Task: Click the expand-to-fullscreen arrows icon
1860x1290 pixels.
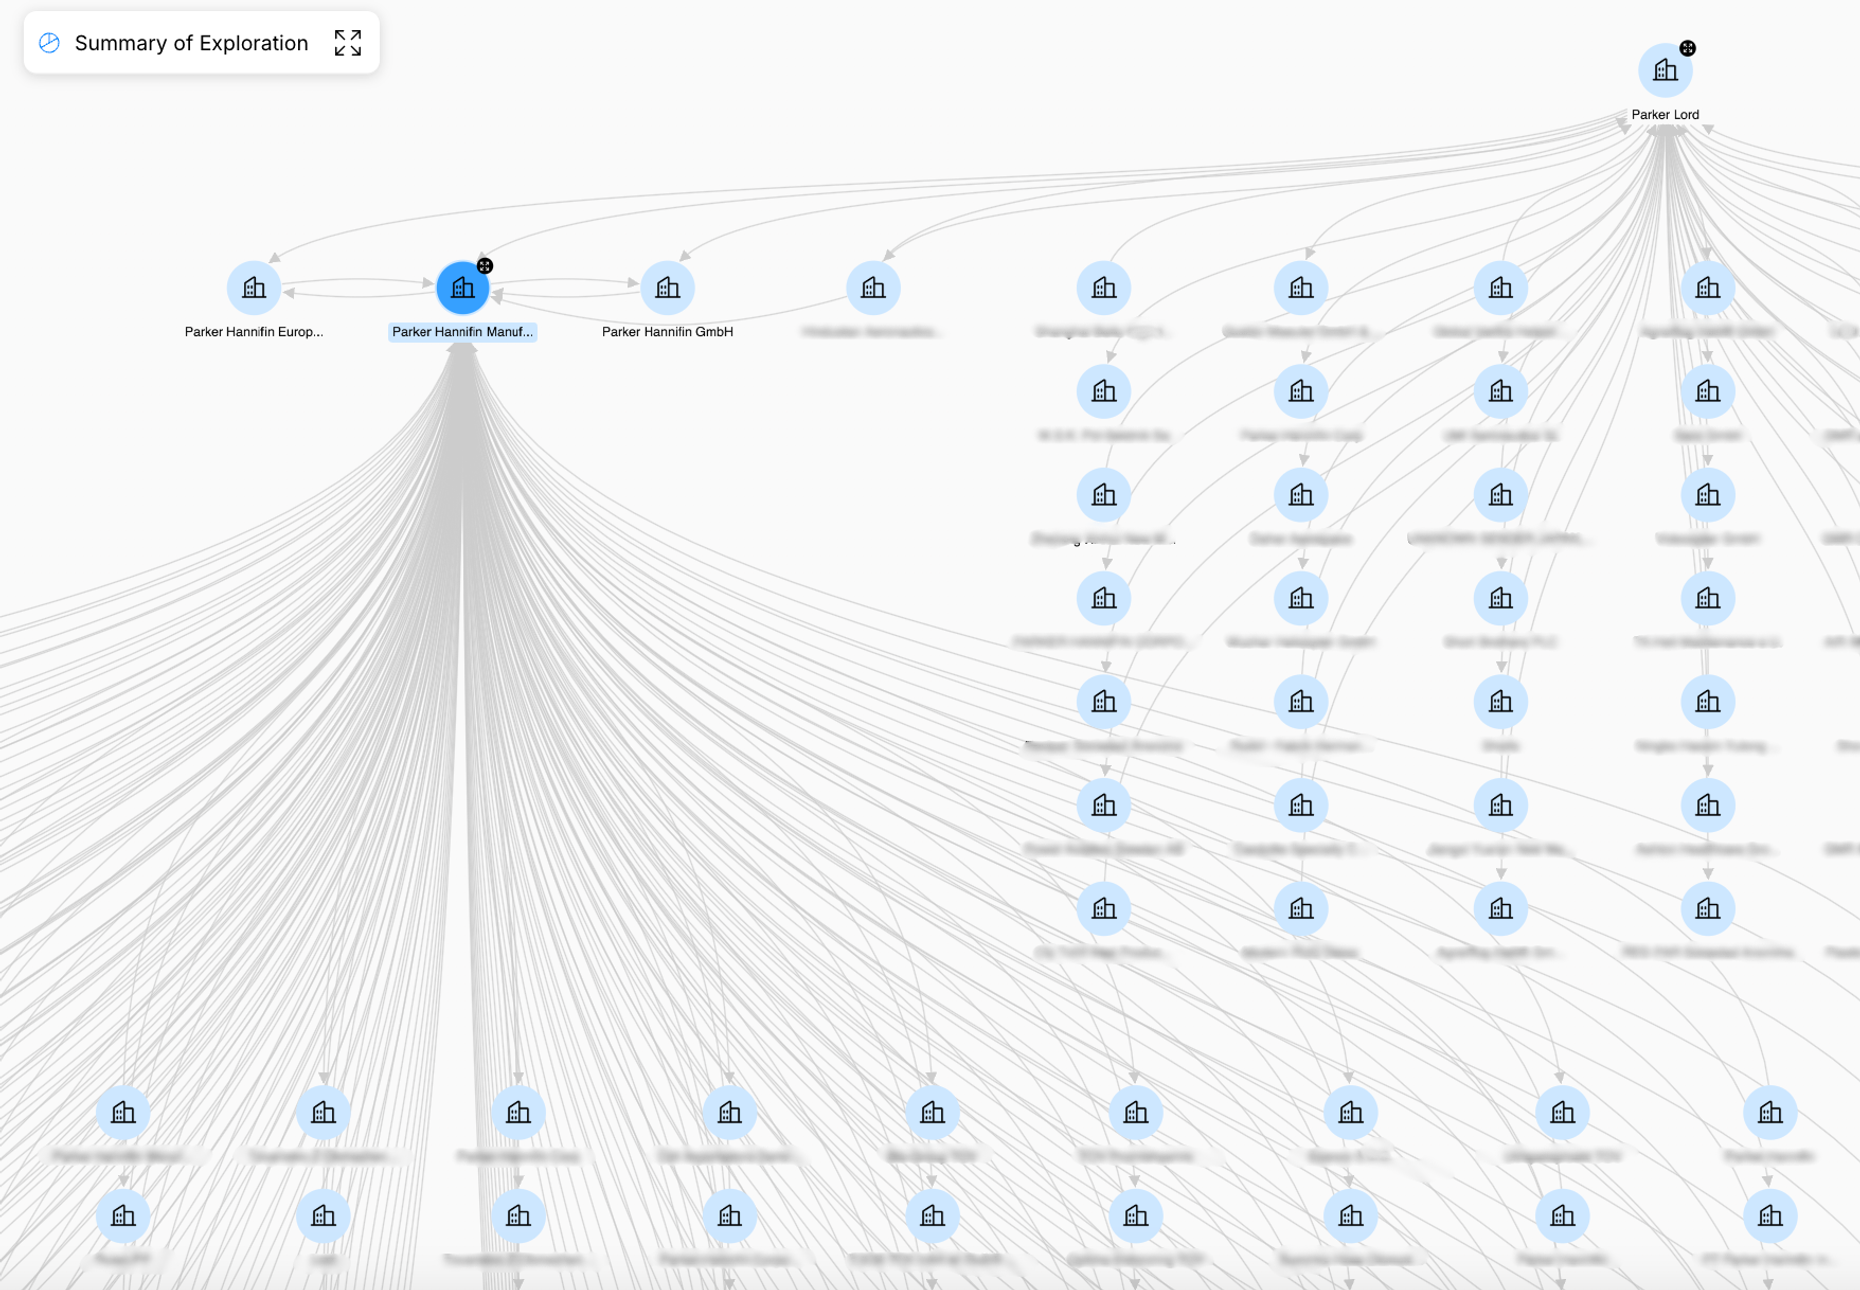Action: coord(348,43)
